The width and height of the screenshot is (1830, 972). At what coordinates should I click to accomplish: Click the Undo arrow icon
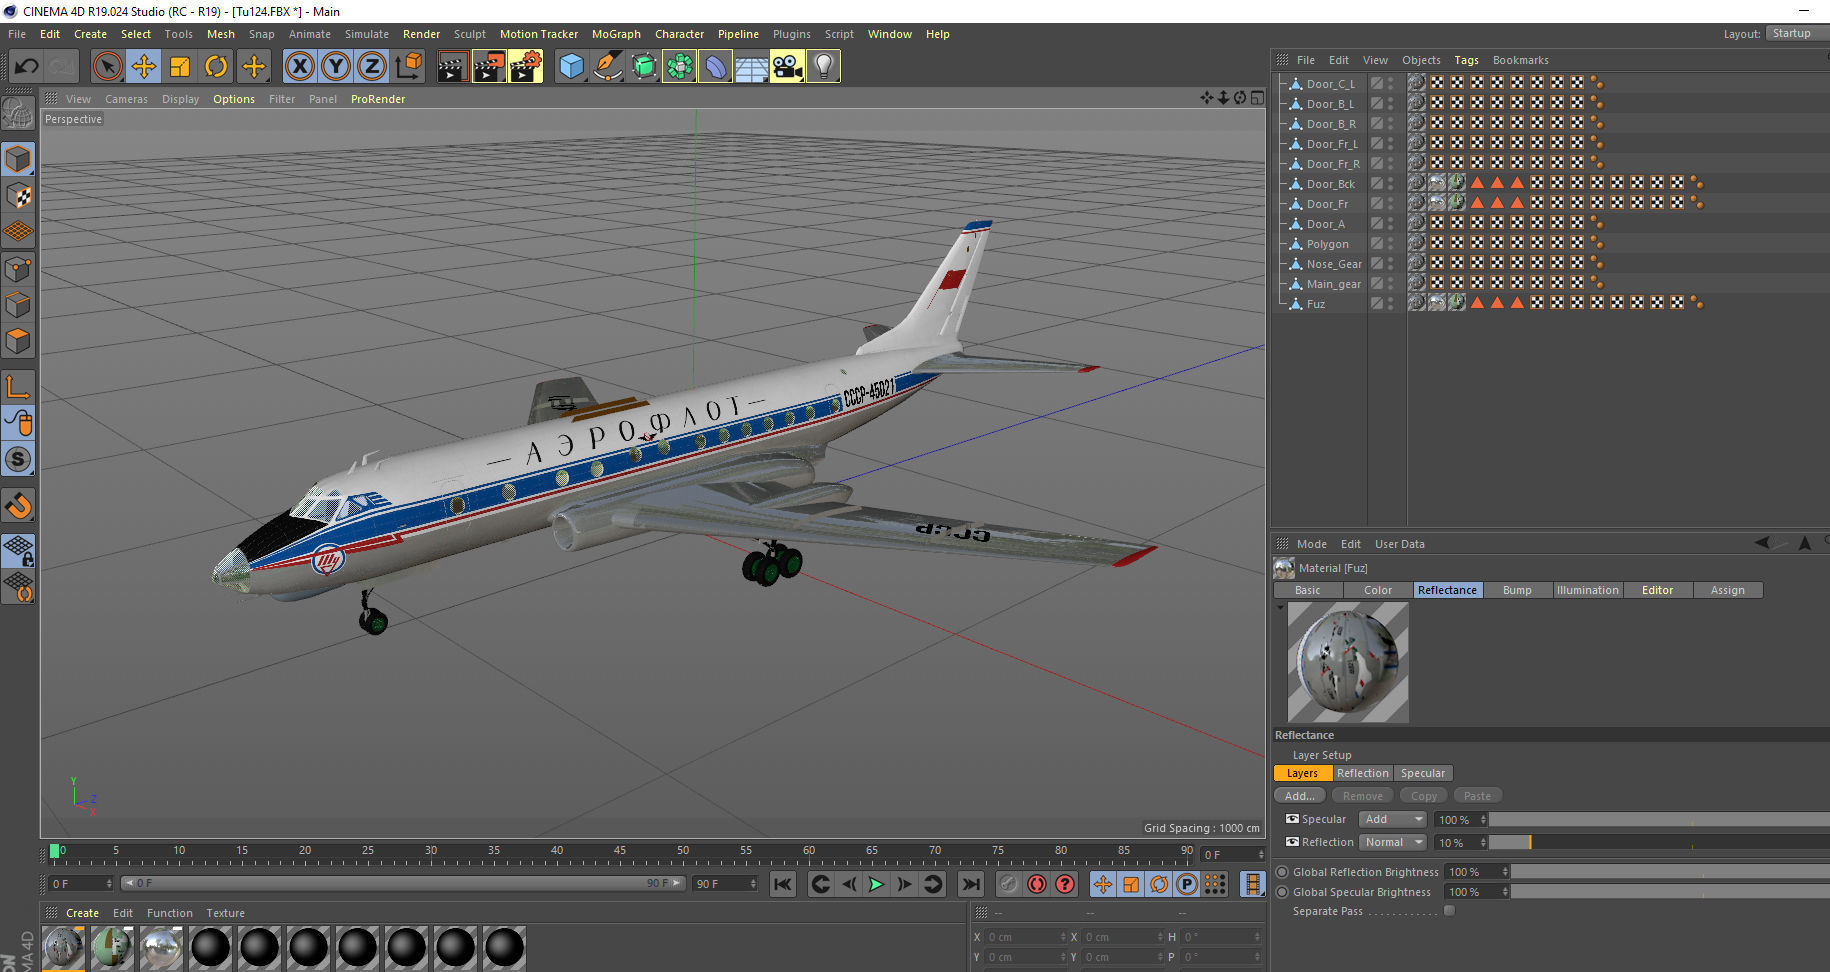[x=27, y=67]
